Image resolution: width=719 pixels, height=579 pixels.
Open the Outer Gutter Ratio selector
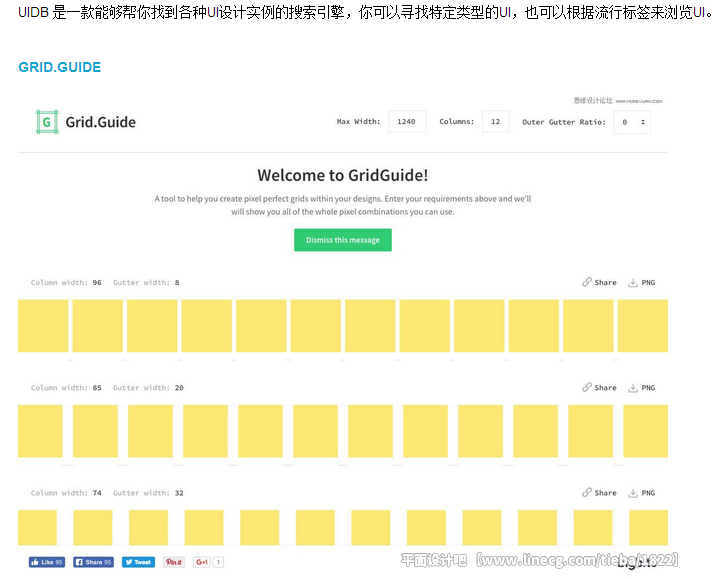pos(632,122)
